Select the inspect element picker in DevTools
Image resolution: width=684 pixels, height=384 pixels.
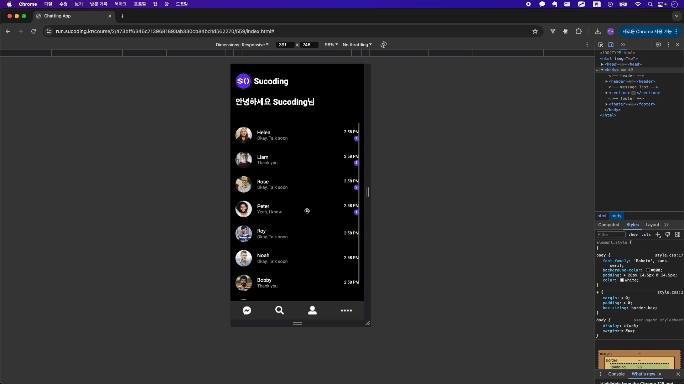pos(601,45)
